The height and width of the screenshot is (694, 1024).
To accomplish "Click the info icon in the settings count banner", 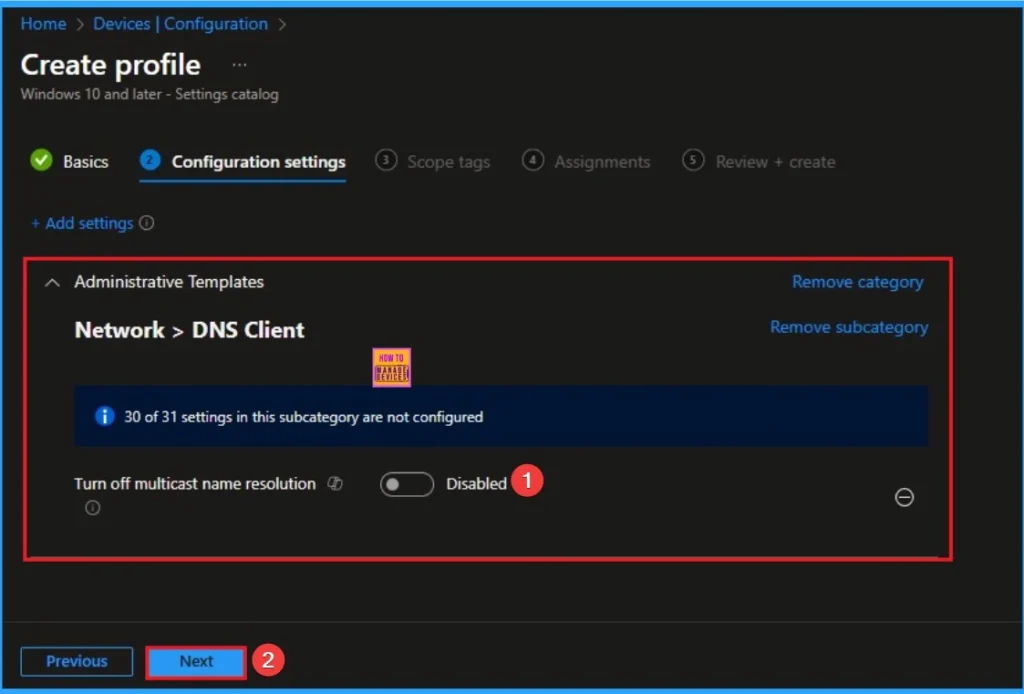I will (x=104, y=415).
